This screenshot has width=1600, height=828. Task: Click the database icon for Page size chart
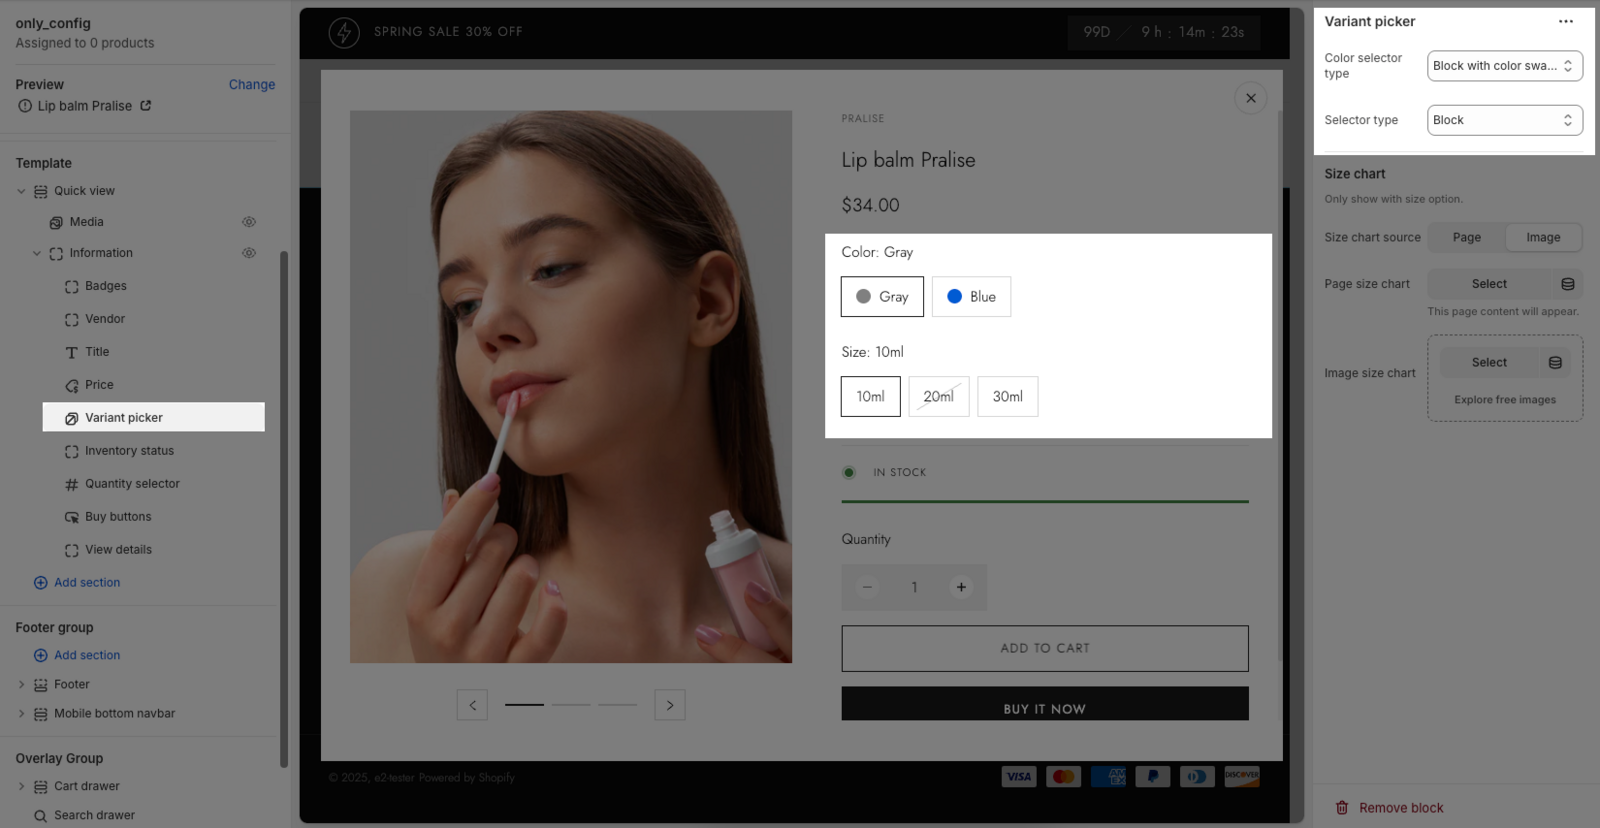tap(1567, 284)
